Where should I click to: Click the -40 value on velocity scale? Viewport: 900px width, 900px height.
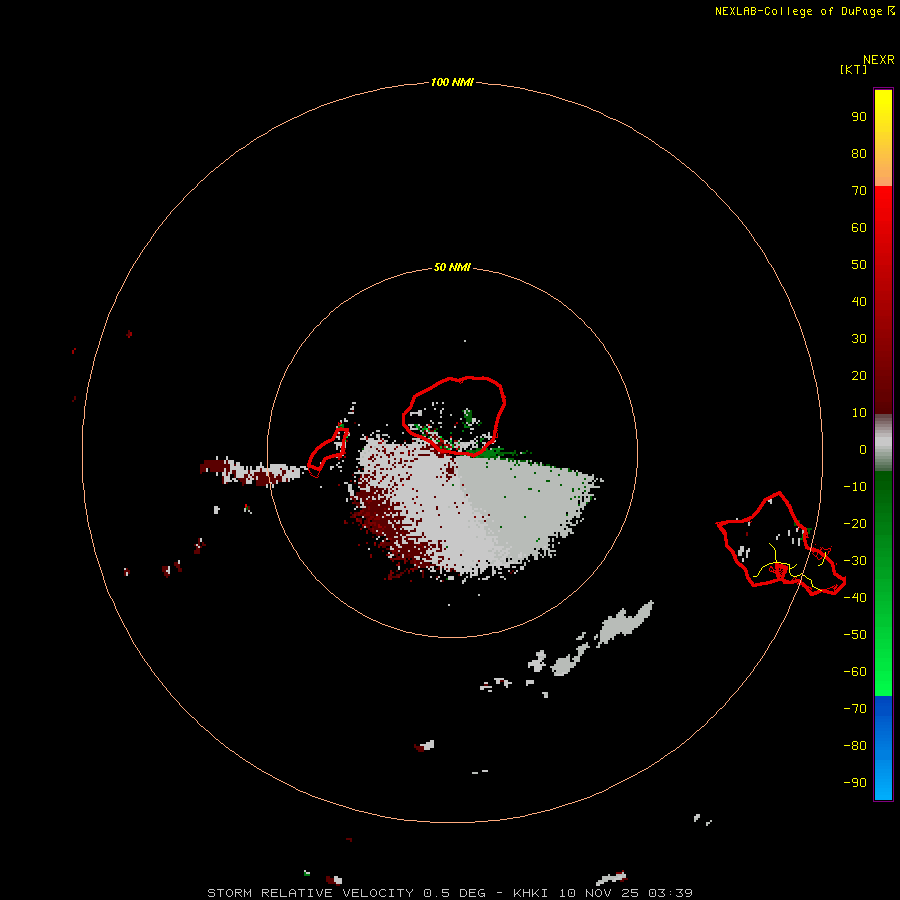855,598
